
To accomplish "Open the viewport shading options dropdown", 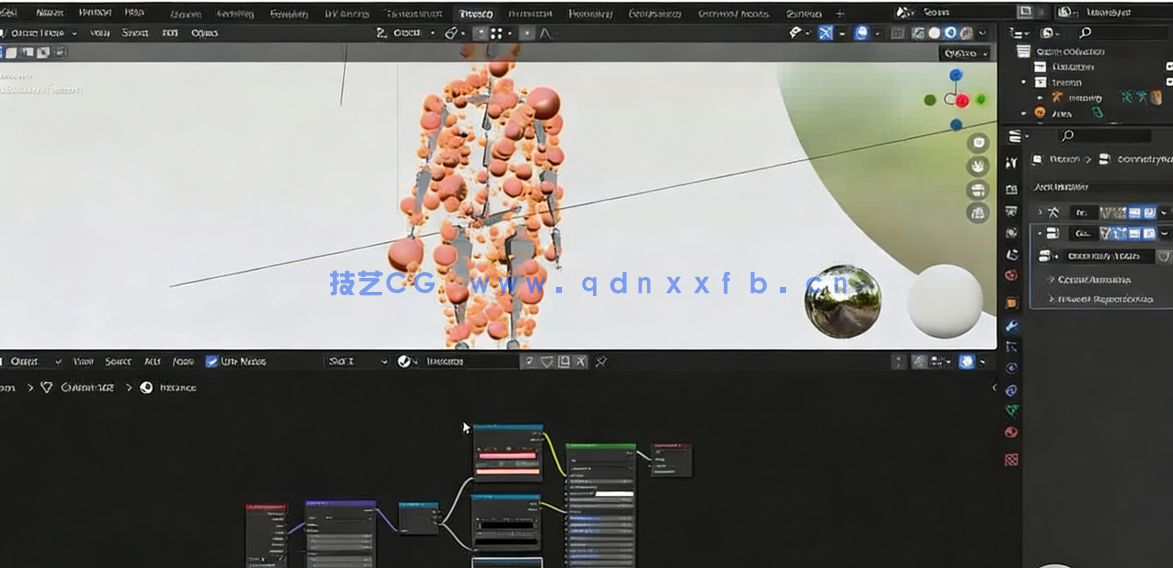I will pos(982,33).
